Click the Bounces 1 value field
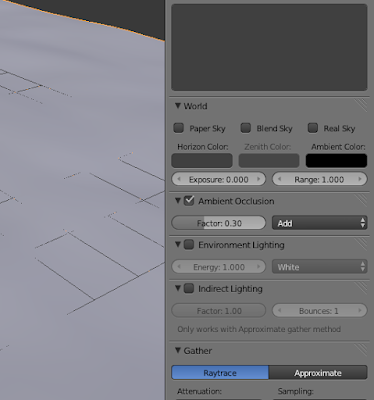 (320, 311)
